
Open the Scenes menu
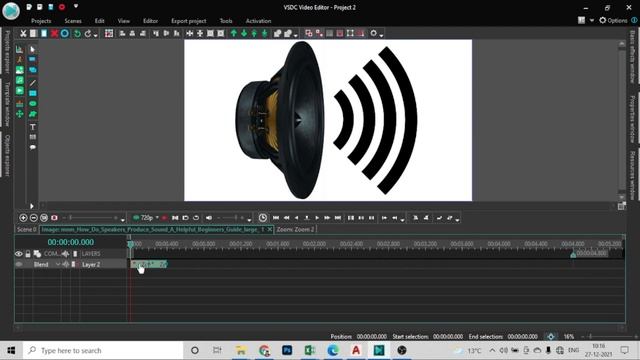pos(73,21)
